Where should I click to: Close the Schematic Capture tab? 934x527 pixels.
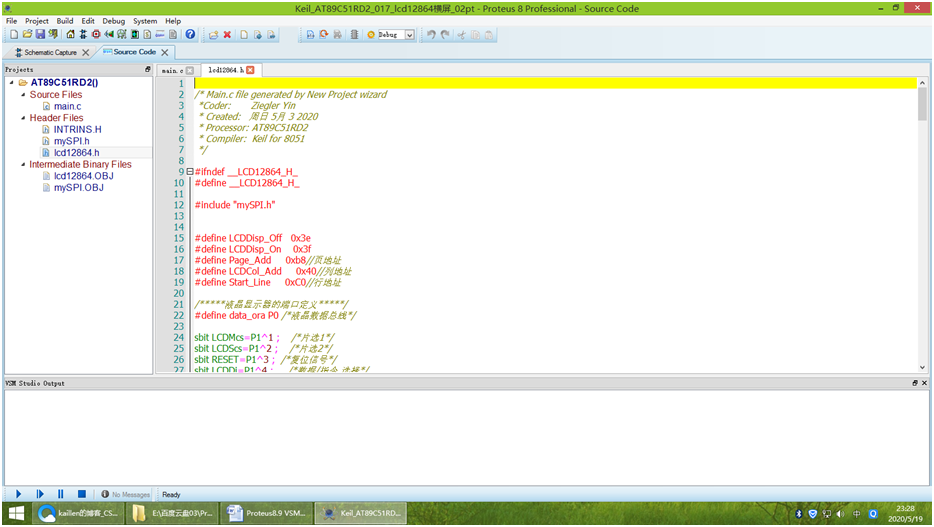click(x=86, y=52)
